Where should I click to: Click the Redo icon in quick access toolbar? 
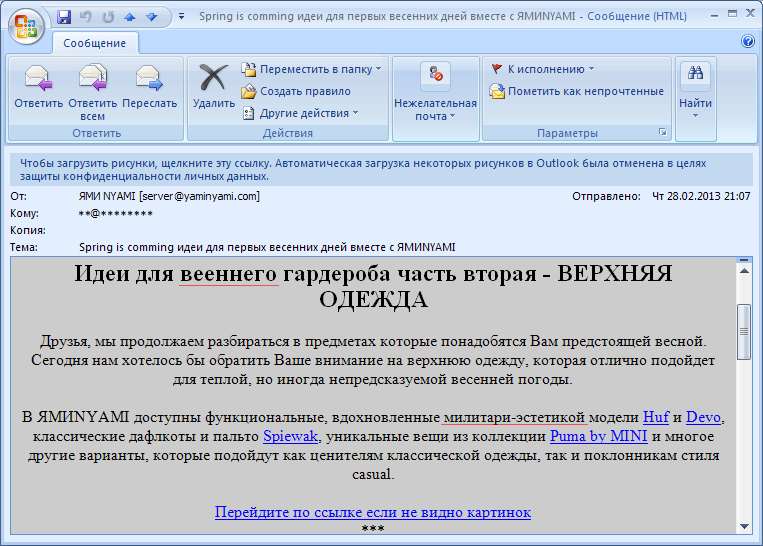108,17
